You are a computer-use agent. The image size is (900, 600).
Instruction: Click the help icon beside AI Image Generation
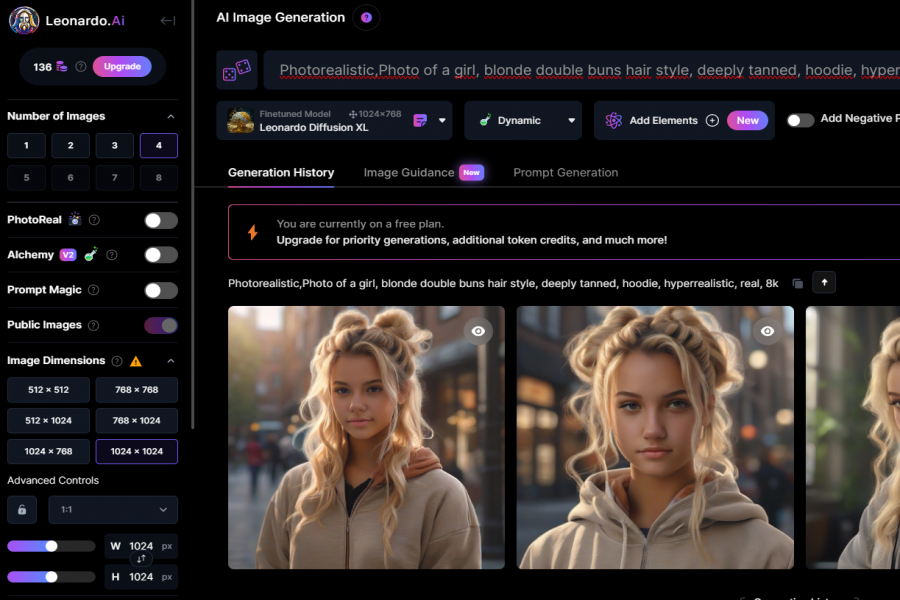[x=366, y=18]
